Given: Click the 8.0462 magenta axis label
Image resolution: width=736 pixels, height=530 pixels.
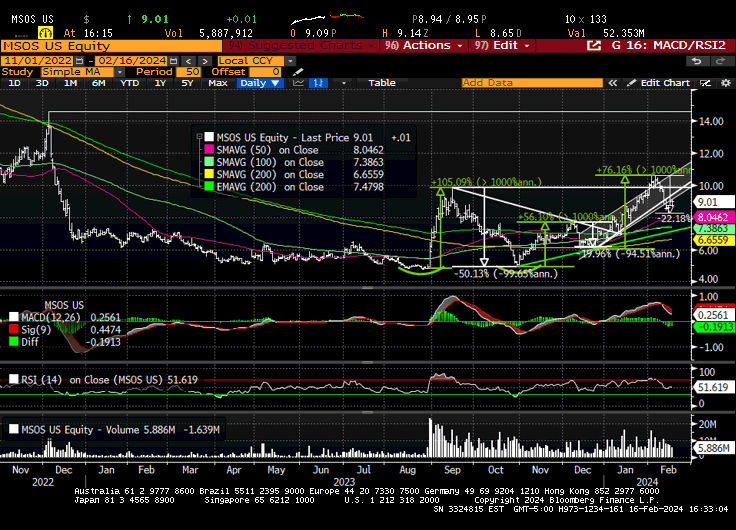Looking at the screenshot, I should point(713,217).
